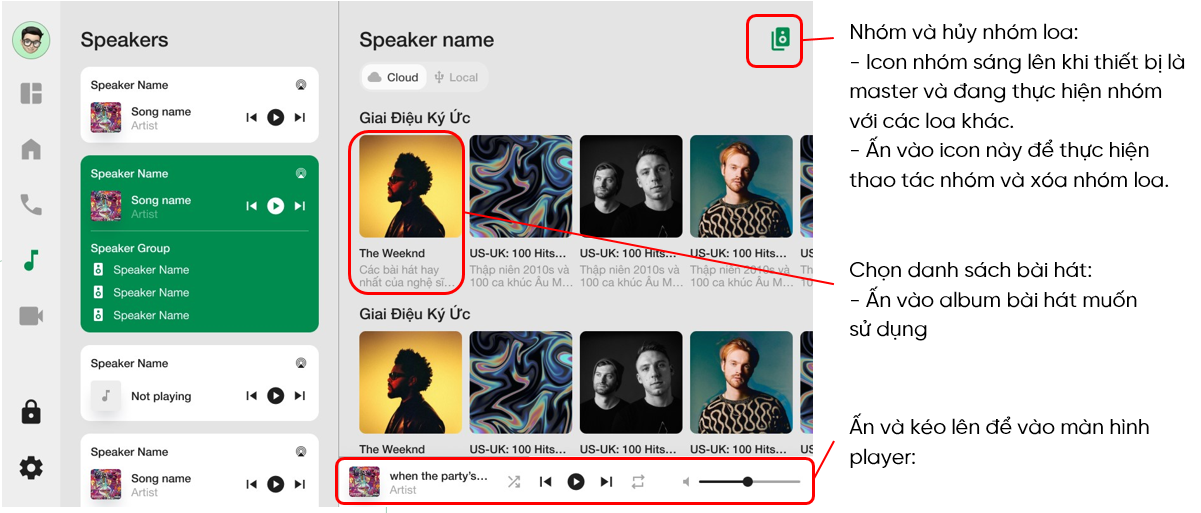Open the speaker group icon at top right

(x=780, y=39)
